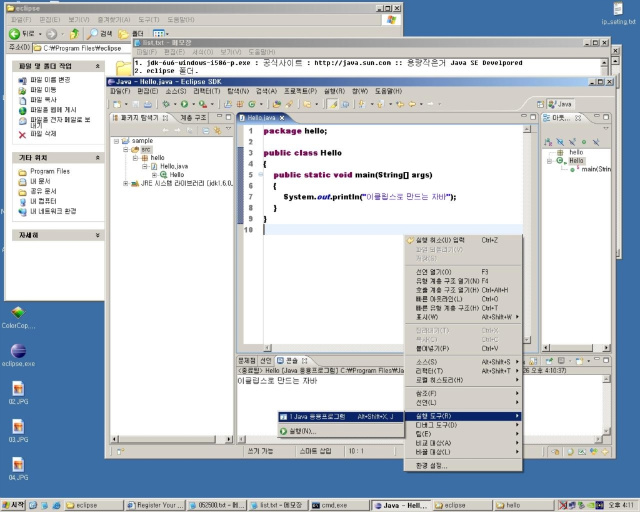Click the address bar in Explorer window

click(82, 48)
